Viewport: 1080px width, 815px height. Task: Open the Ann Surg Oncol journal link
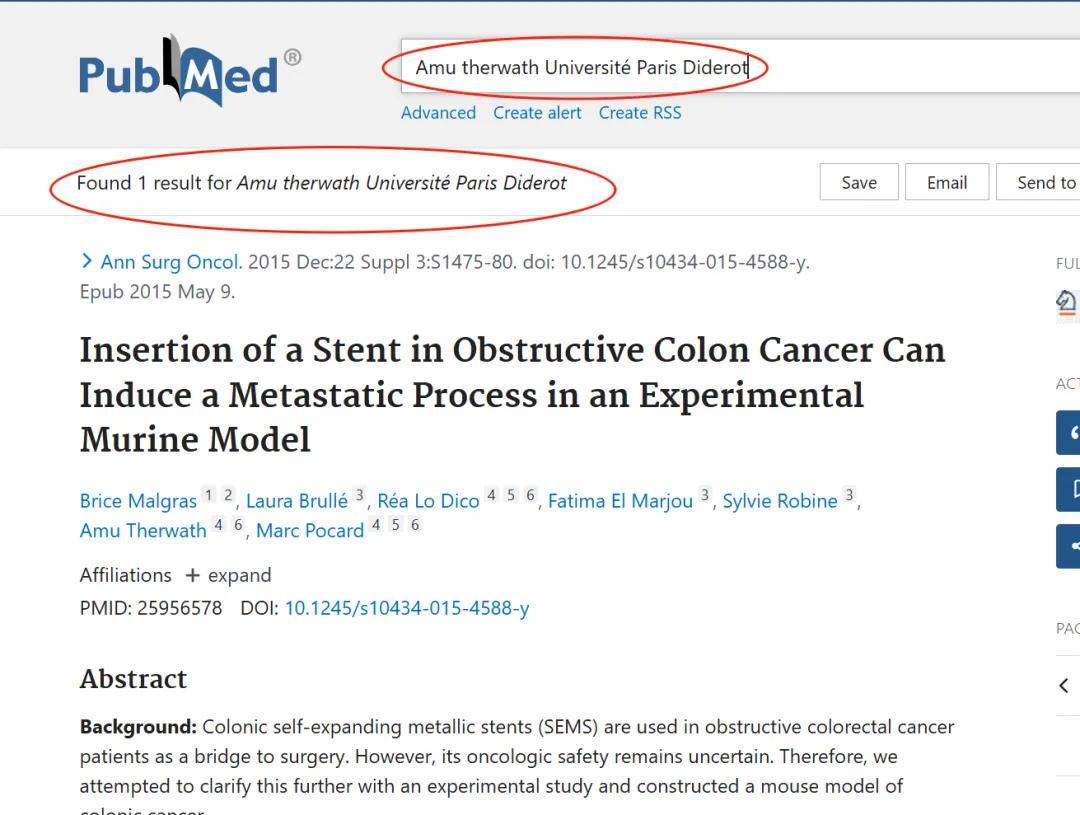pos(172,262)
